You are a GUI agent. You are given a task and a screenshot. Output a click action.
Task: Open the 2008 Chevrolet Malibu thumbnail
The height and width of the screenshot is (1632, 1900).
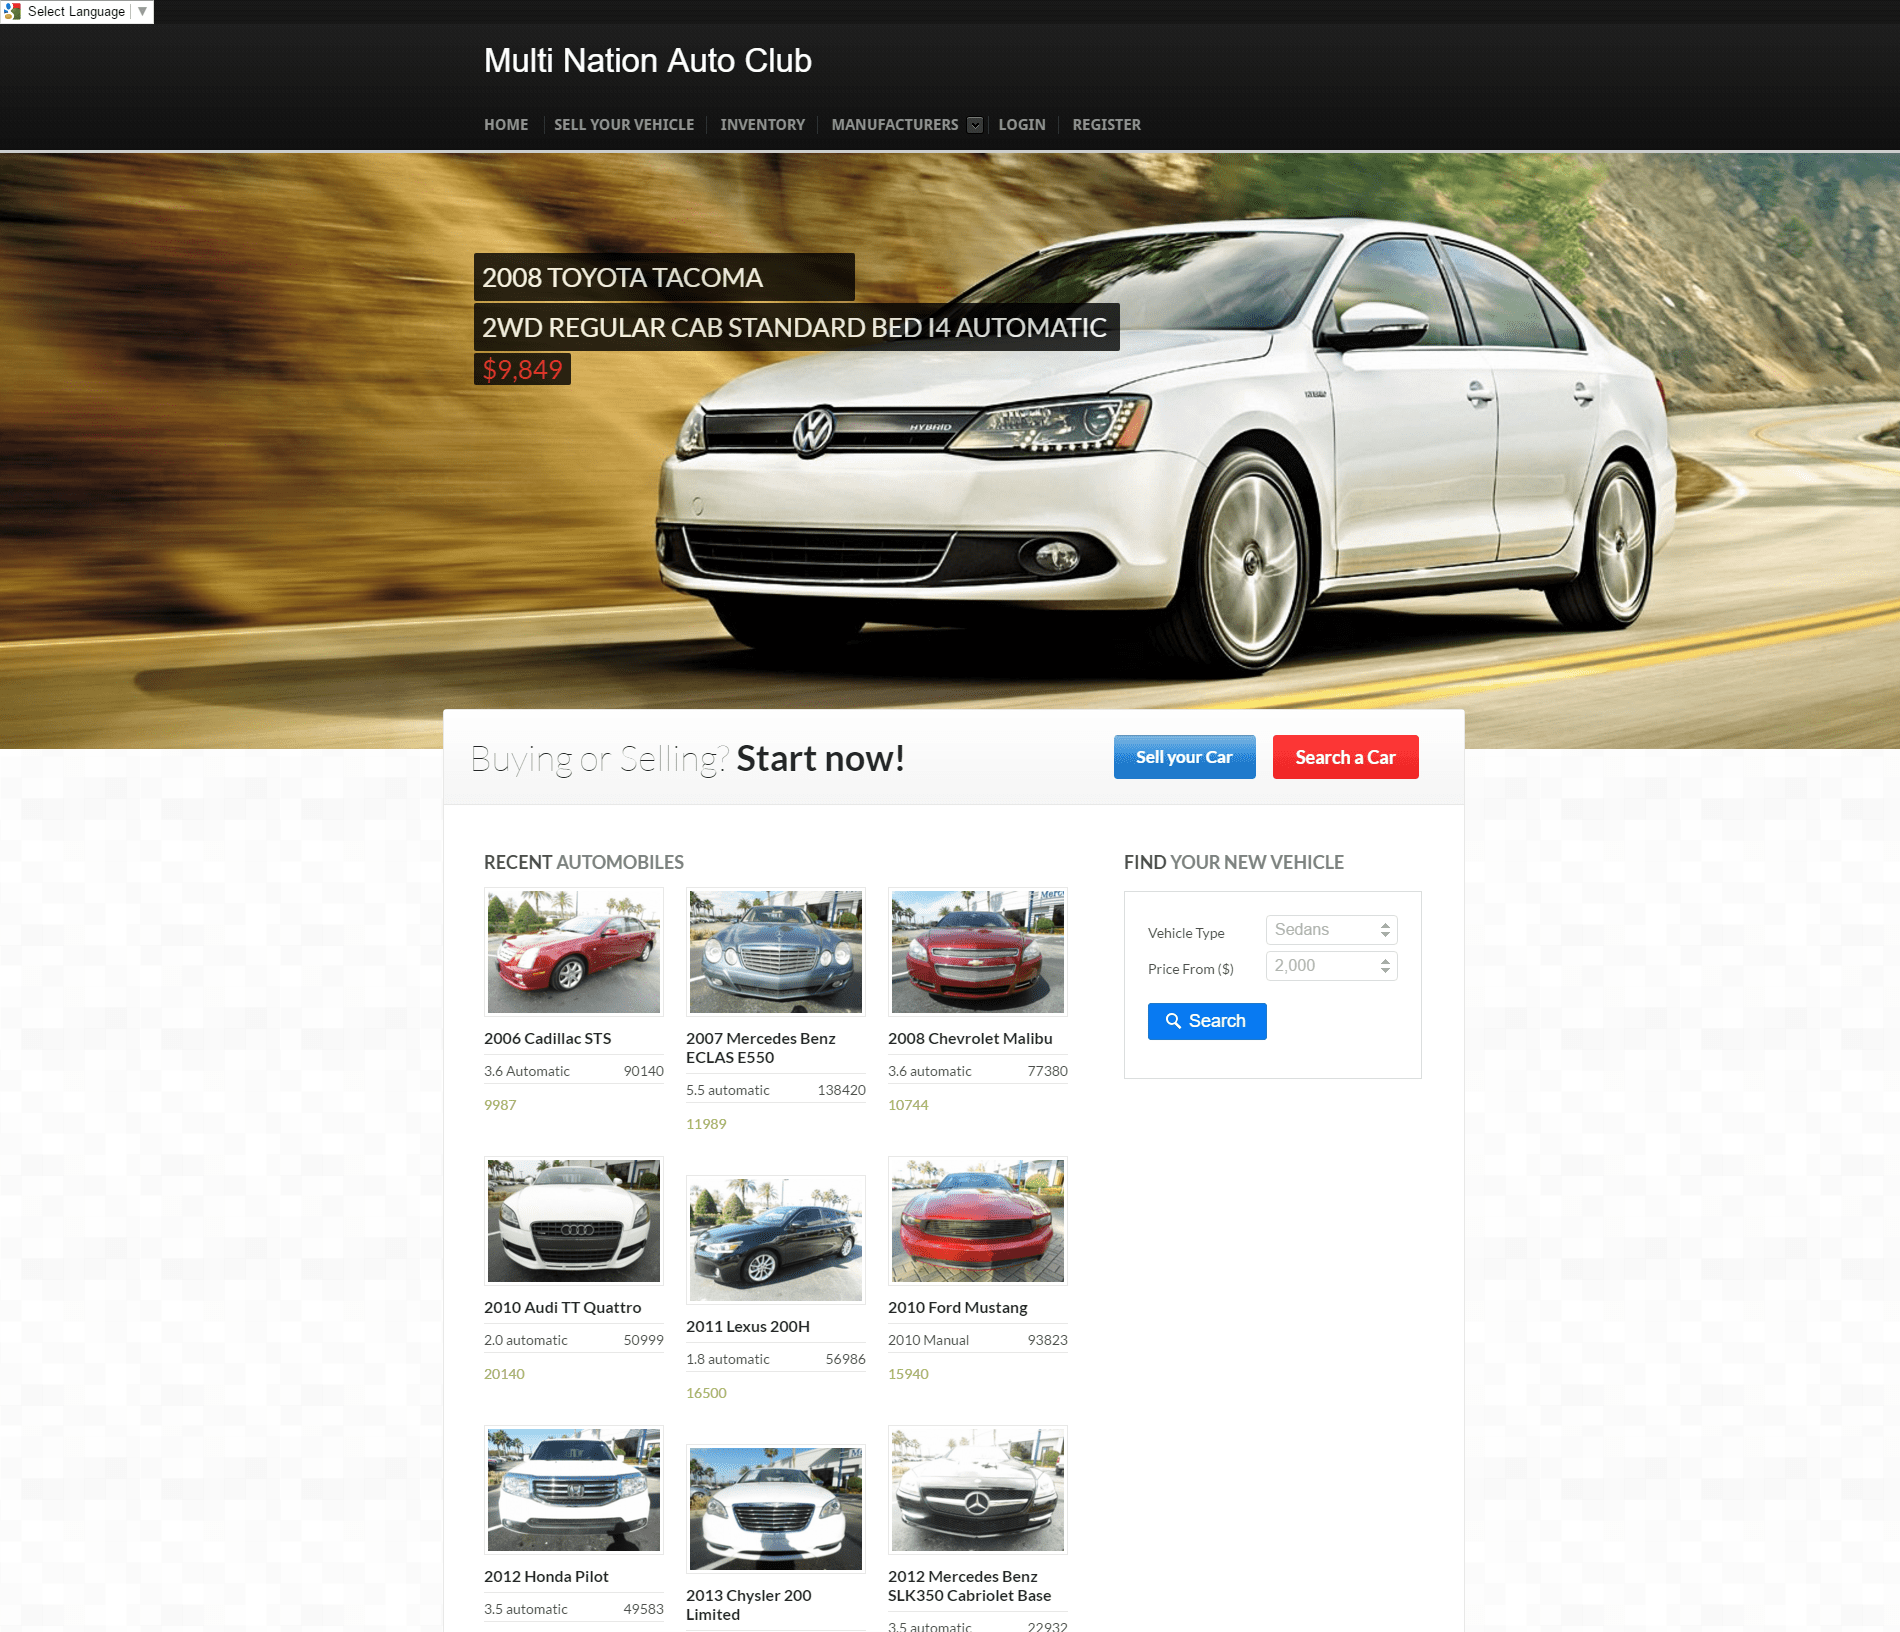point(978,952)
